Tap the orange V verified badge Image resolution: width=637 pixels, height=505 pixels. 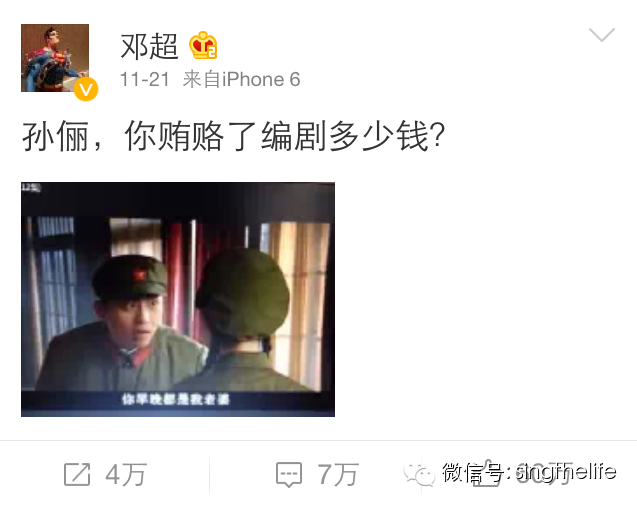coord(86,89)
